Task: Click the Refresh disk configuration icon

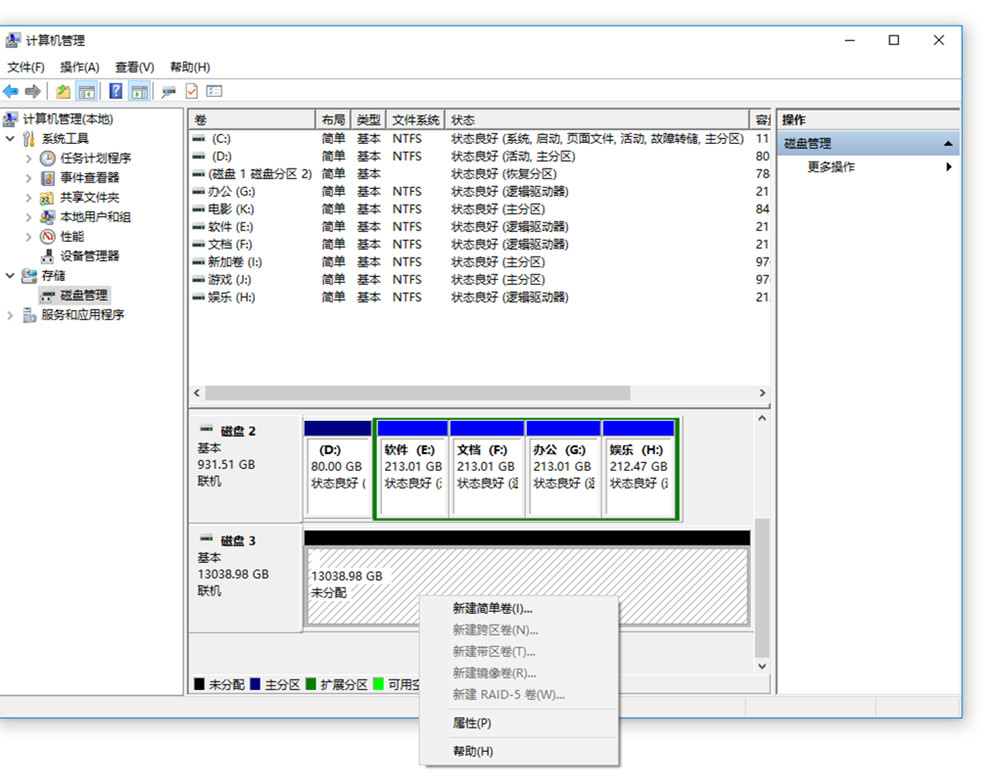Action: tap(168, 91)
